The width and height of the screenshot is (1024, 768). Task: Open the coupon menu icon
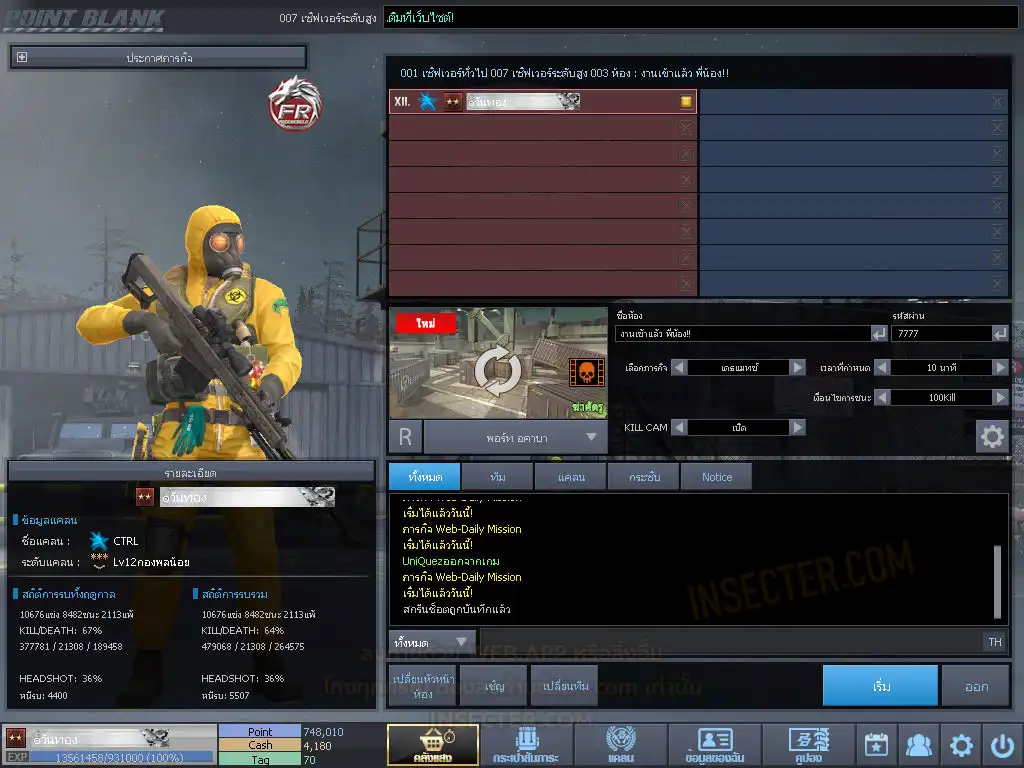pyautogui.click(x=808, y=745)
